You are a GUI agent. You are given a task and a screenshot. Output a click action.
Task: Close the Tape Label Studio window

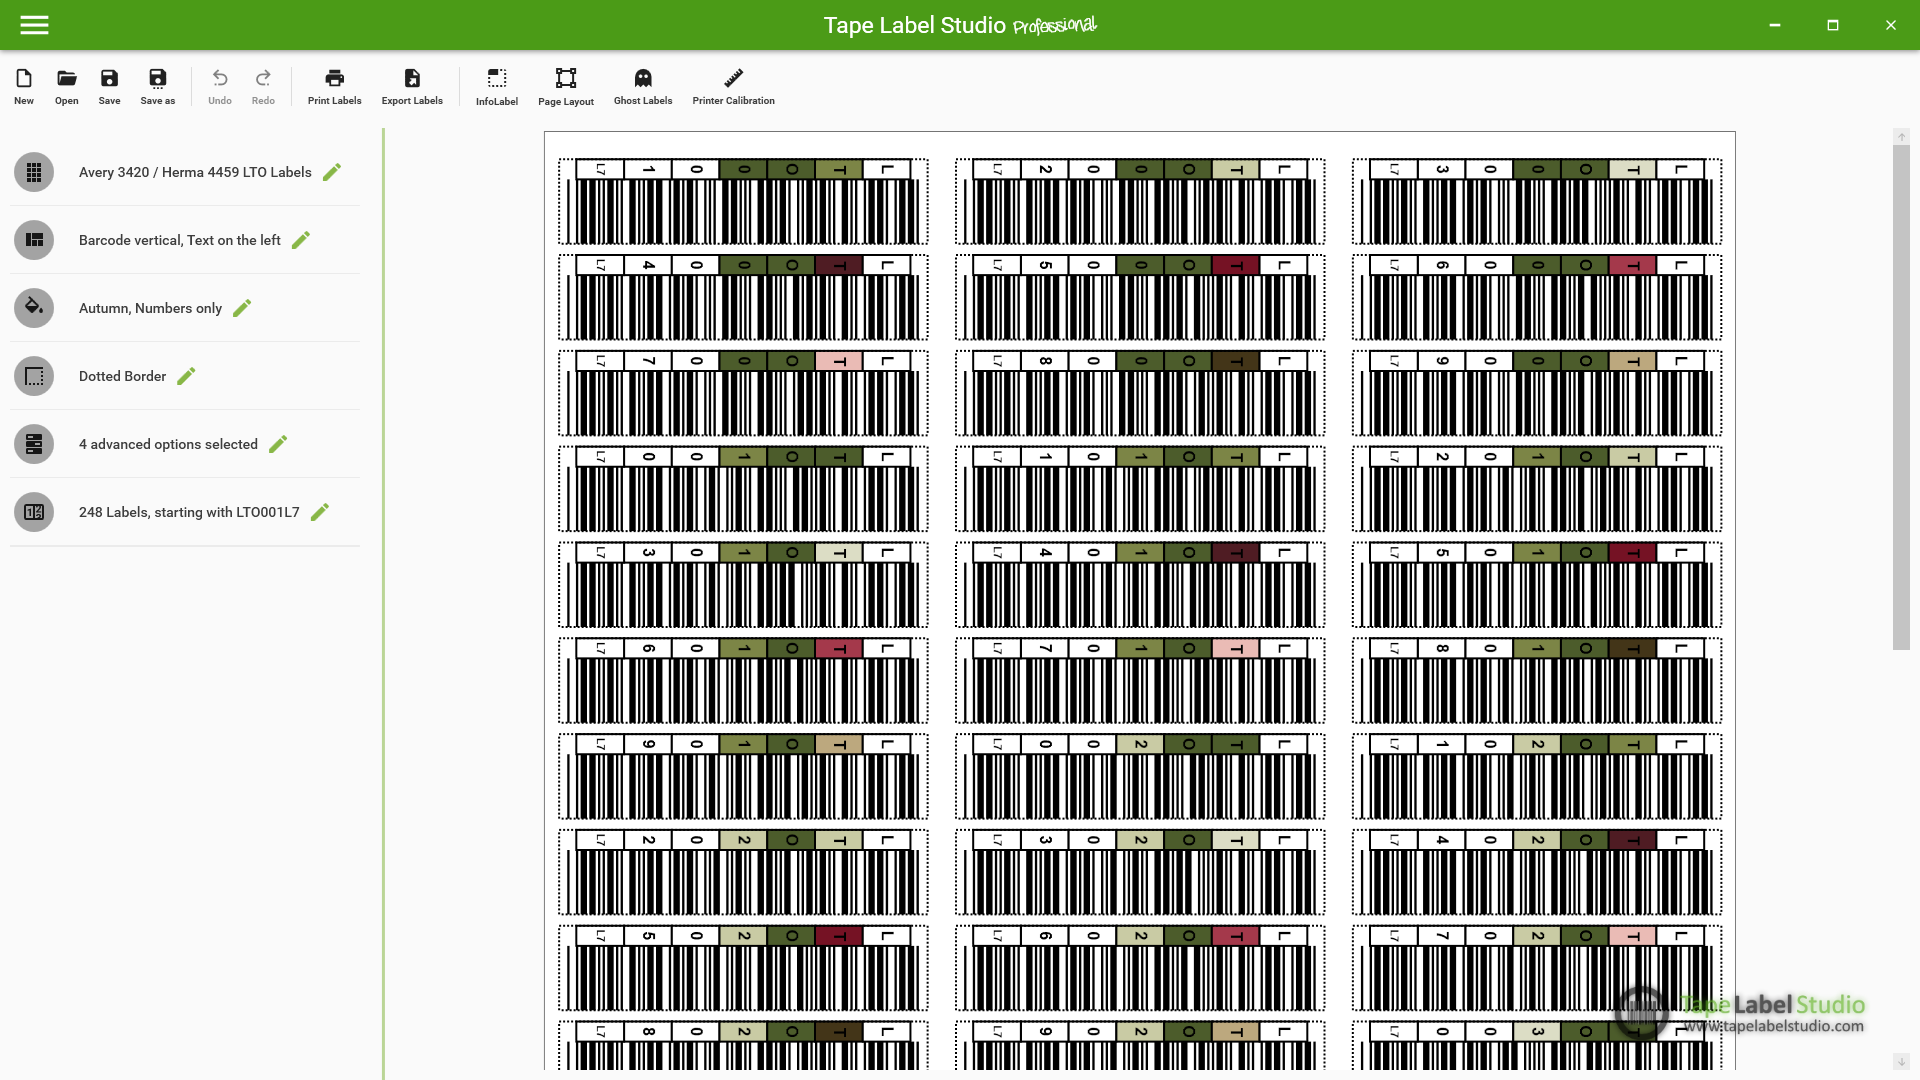(x=1891, y=25)
